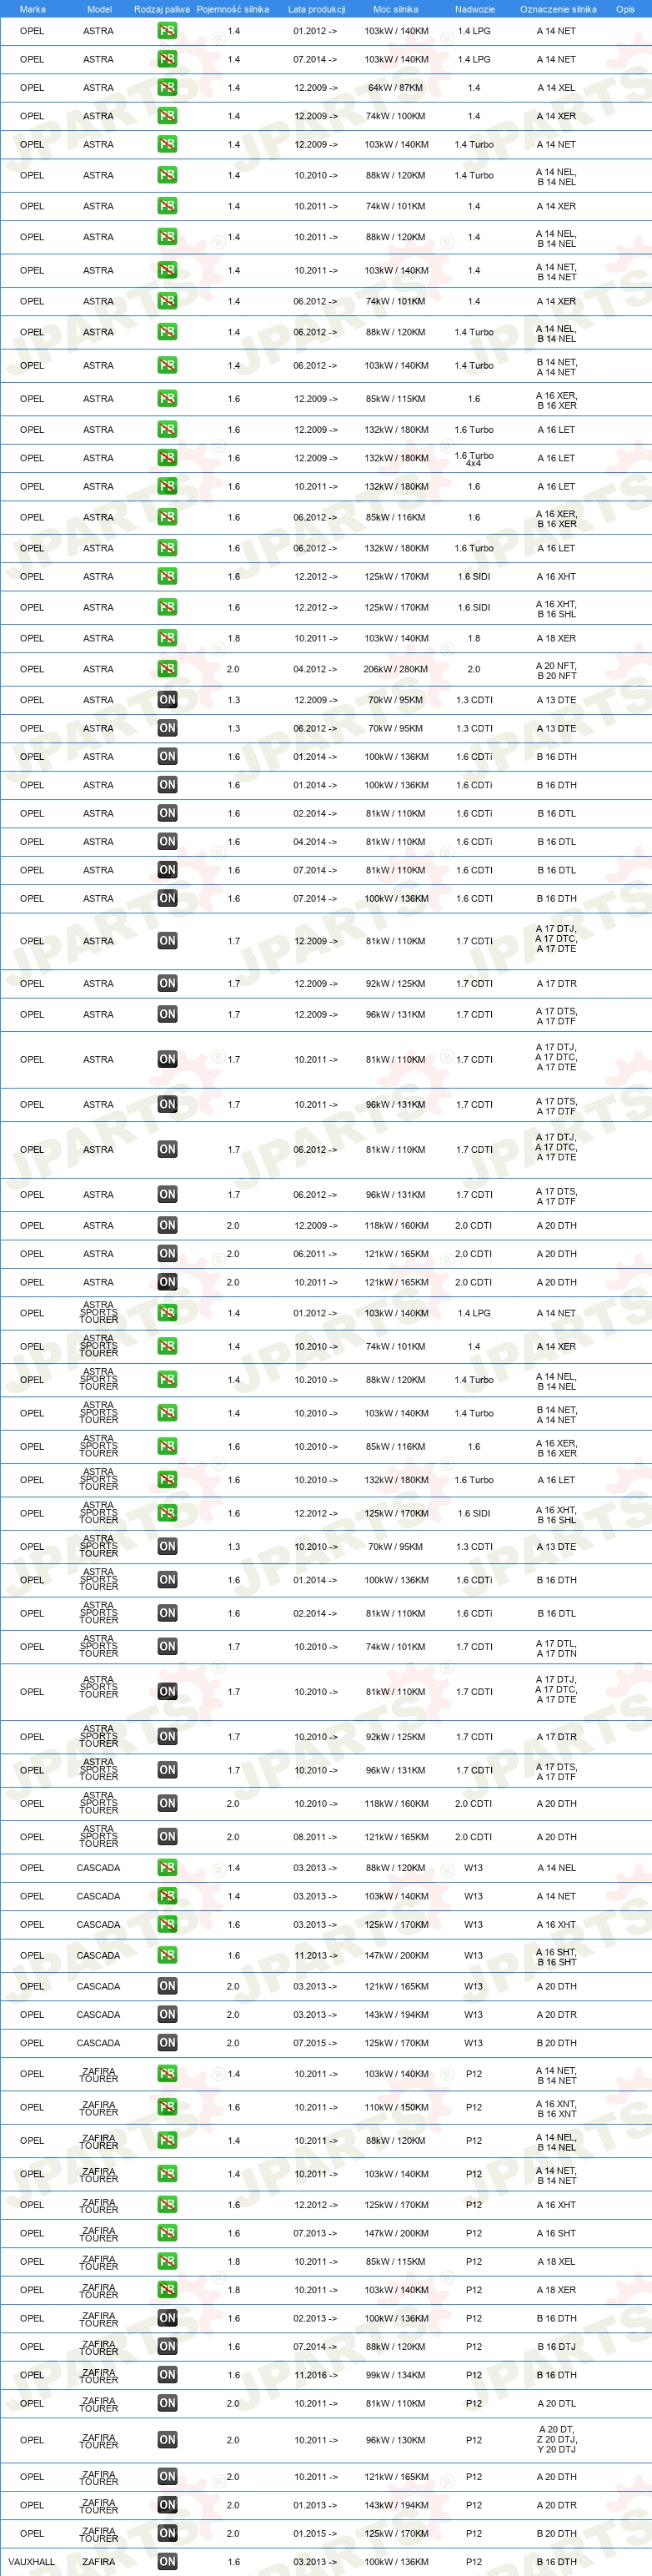The height and width of the screenshot is (2576, 652).
Task: Click petrol icon in 64kW / 87KM Astra row
Action: tap(167, 88)
